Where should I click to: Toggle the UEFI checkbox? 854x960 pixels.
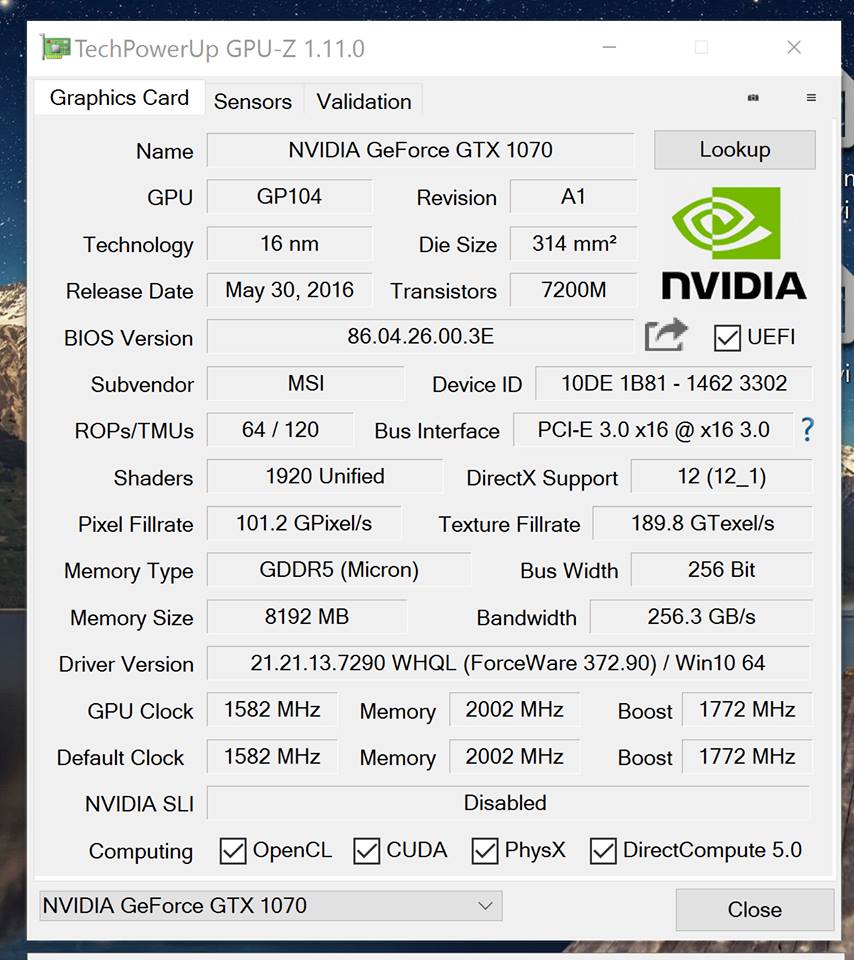pyautogui.click(x=727, y=338)
